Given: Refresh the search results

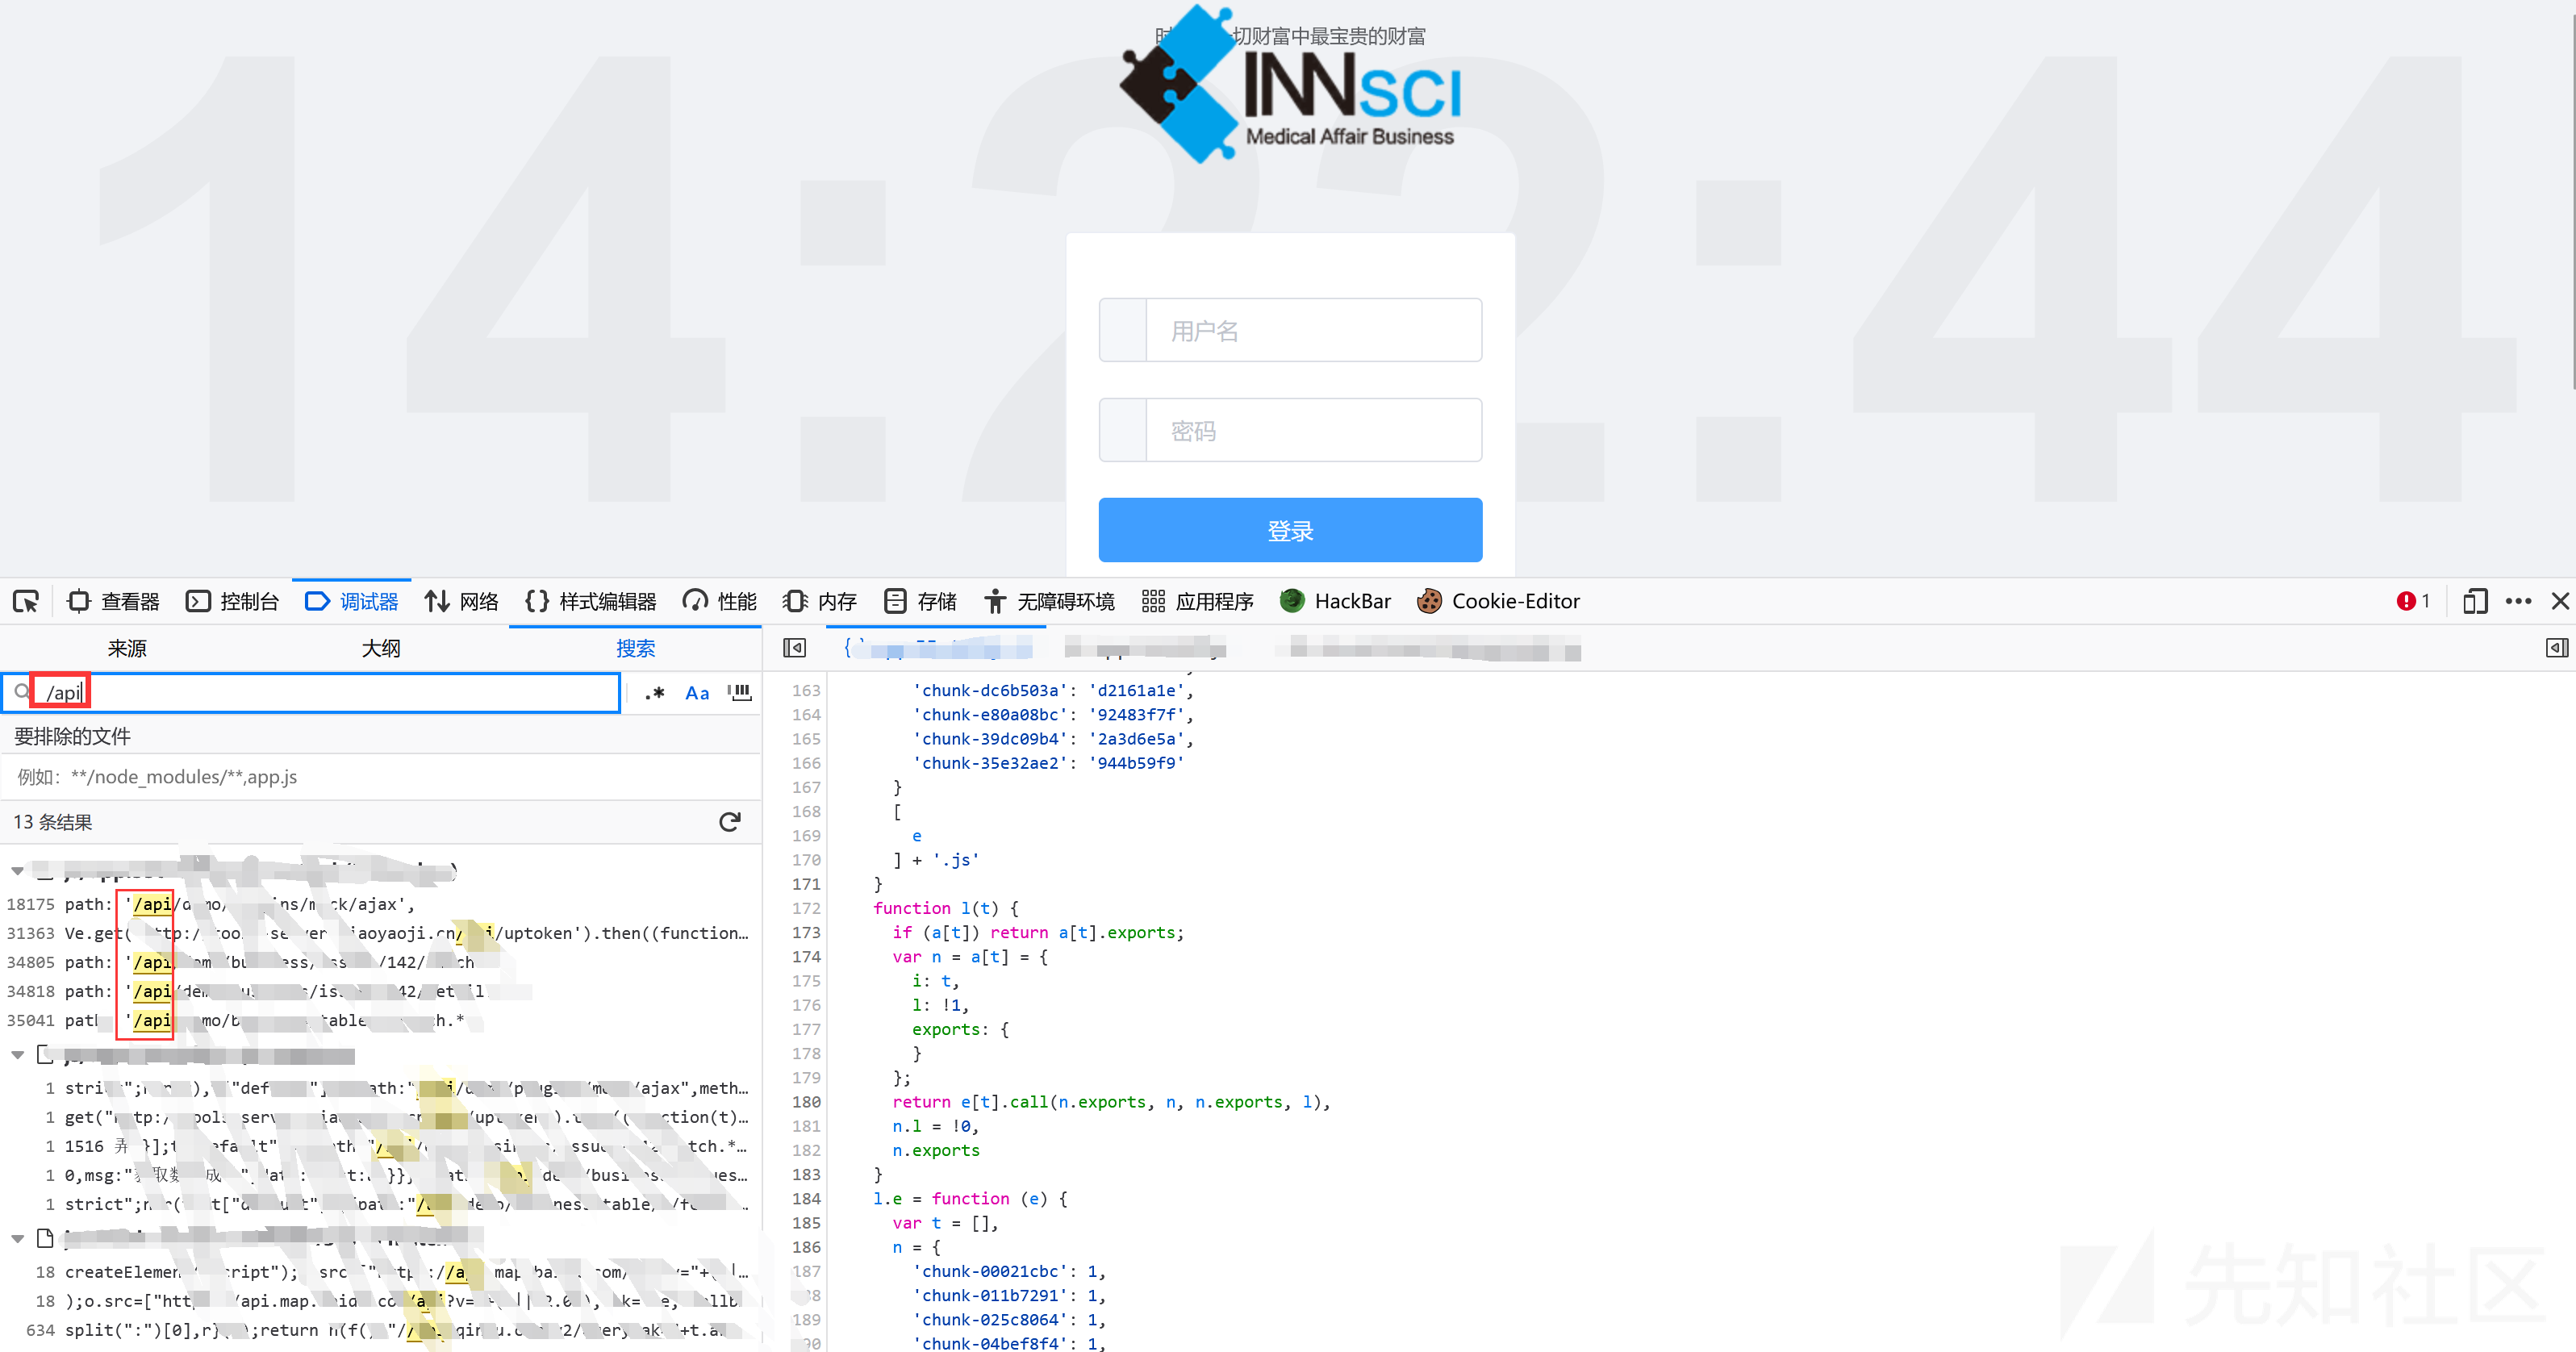Looking at the screenshot, I should coord(730,822).
